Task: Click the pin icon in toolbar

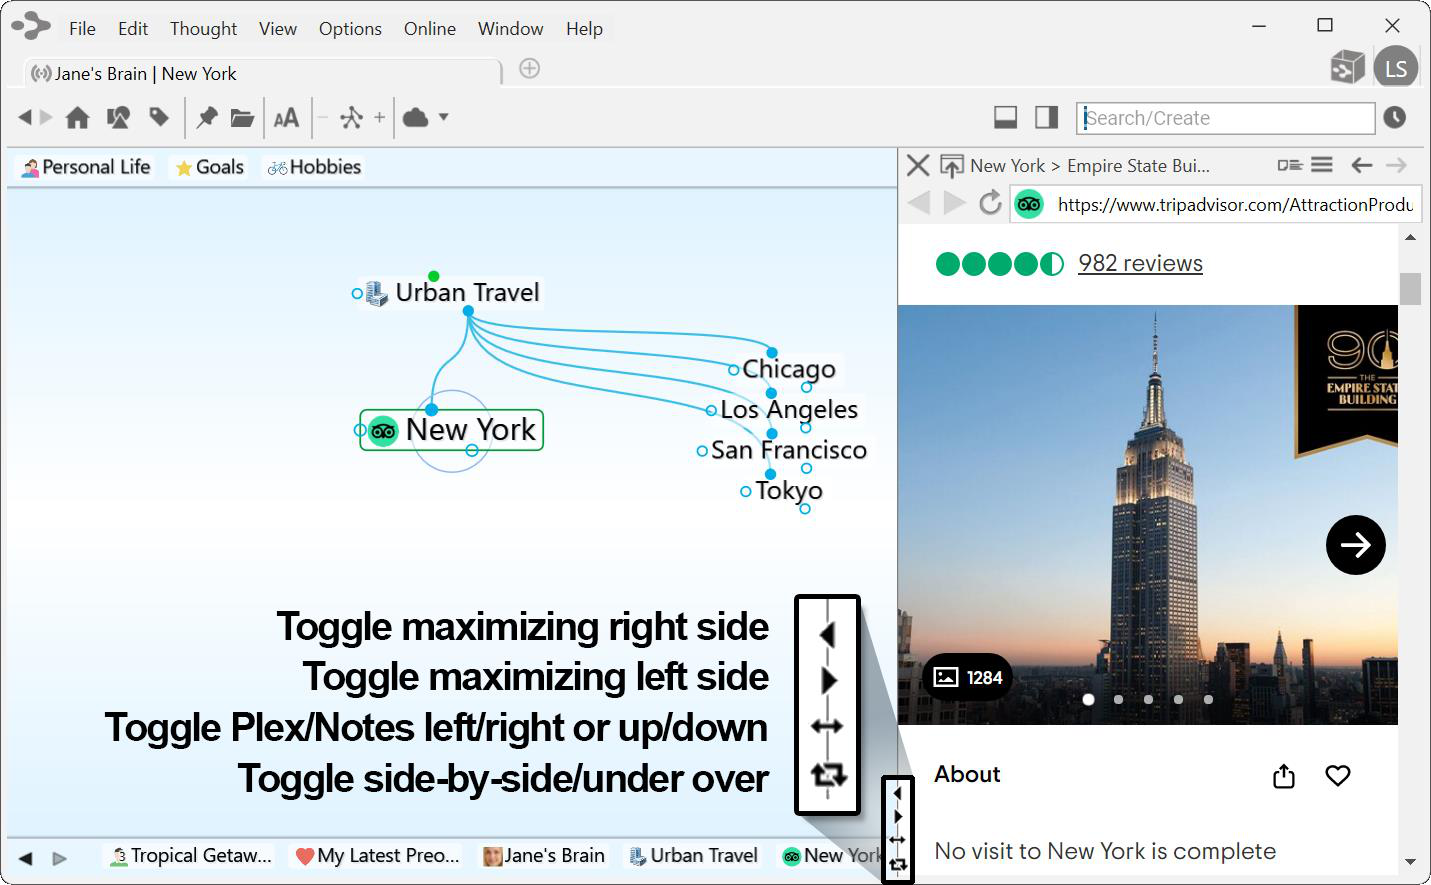Action: (207, 118)
